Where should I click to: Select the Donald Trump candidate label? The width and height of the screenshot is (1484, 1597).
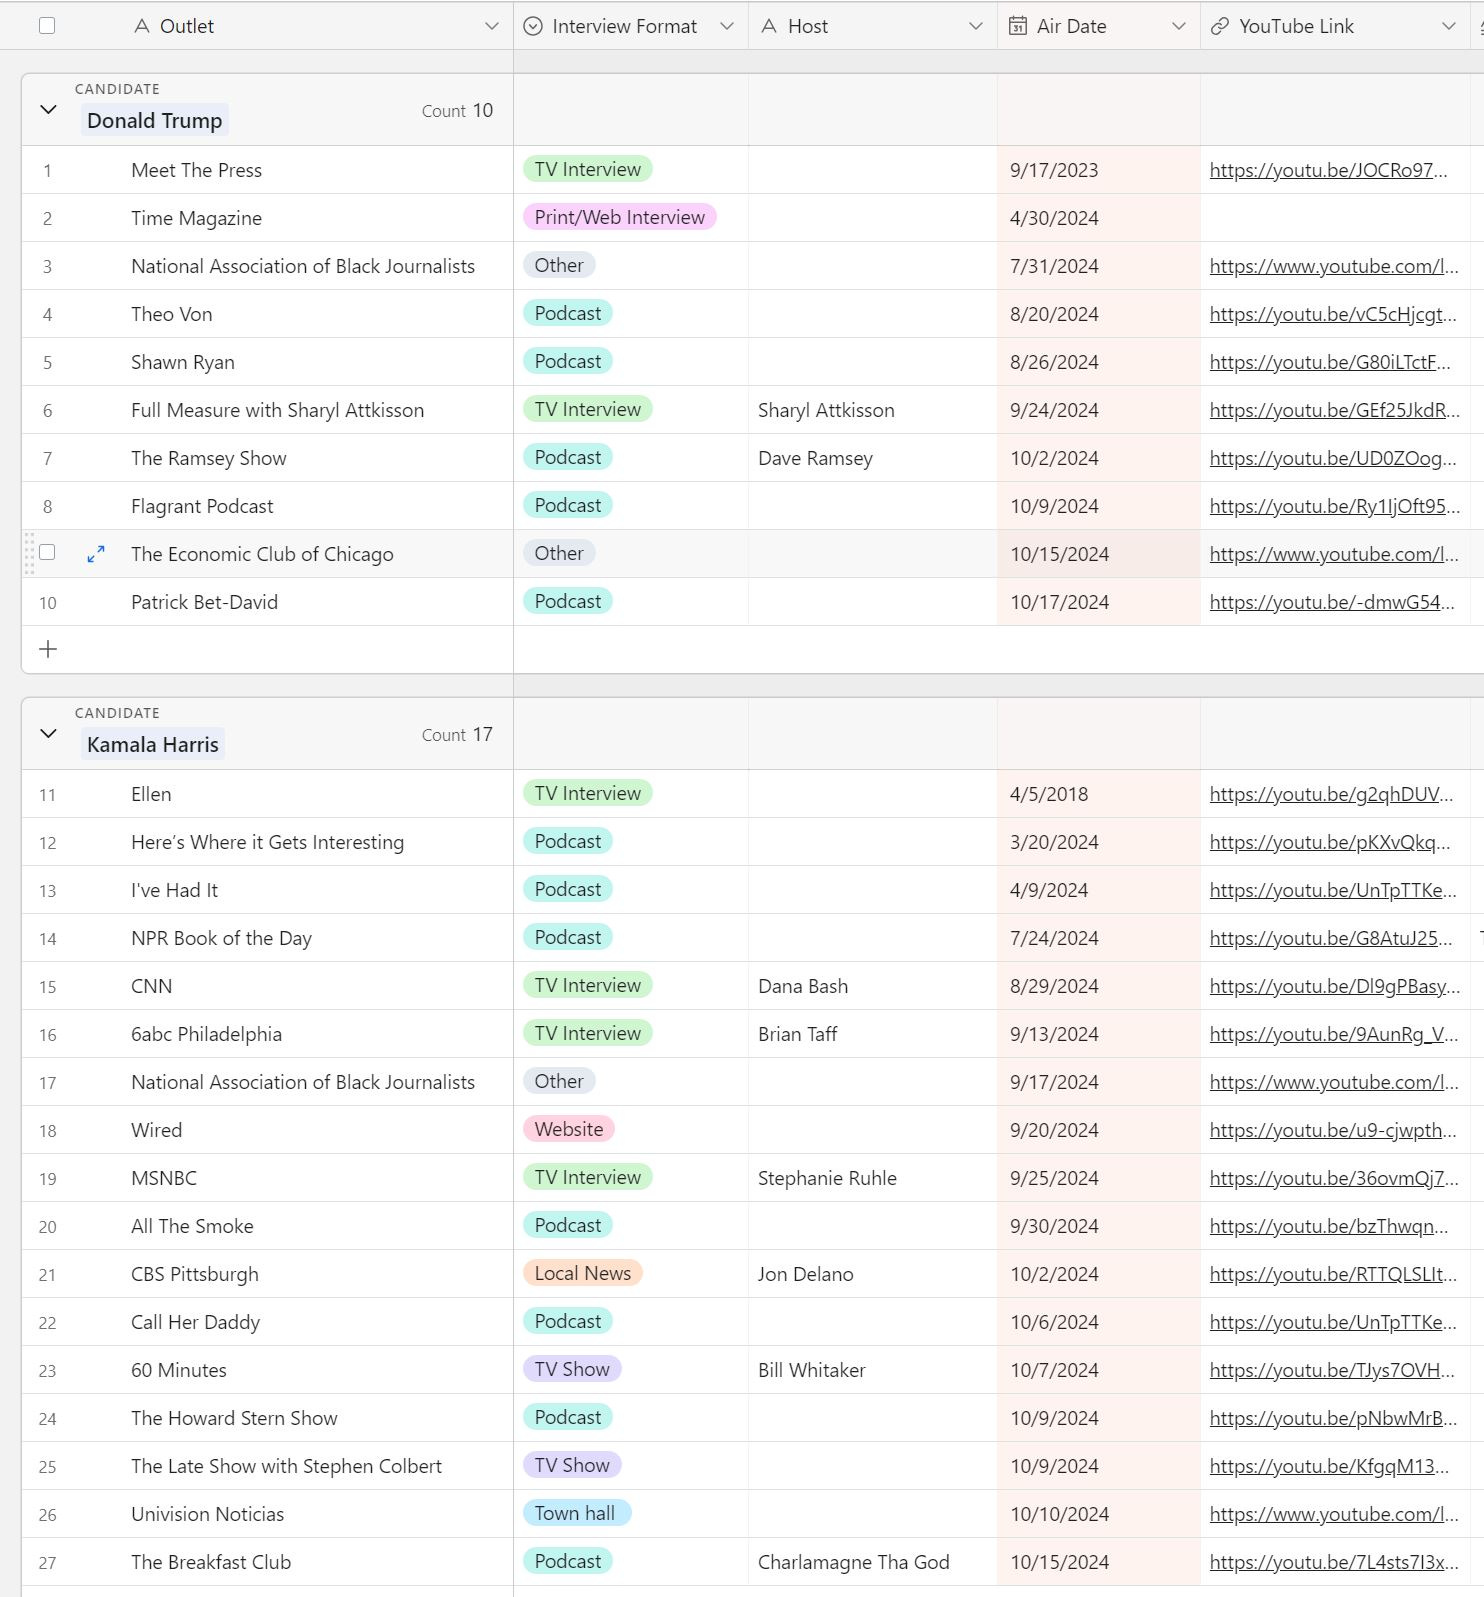[155, 120]
